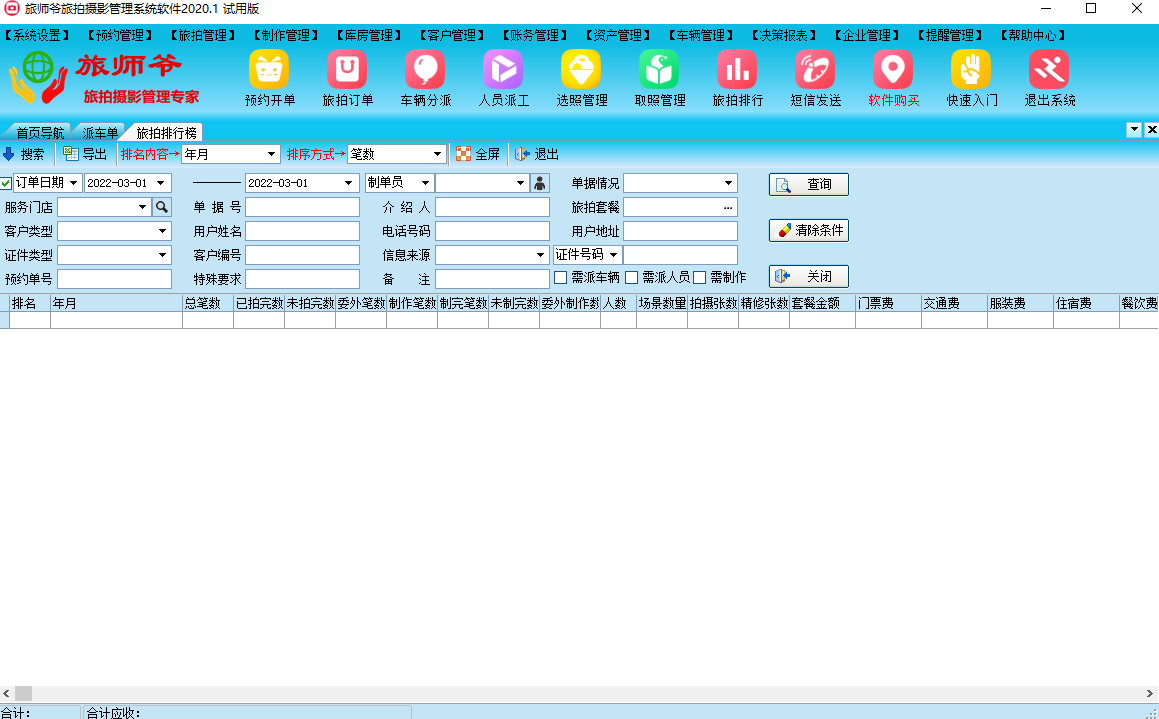Click the 查询 button

[x=809, y=184]
